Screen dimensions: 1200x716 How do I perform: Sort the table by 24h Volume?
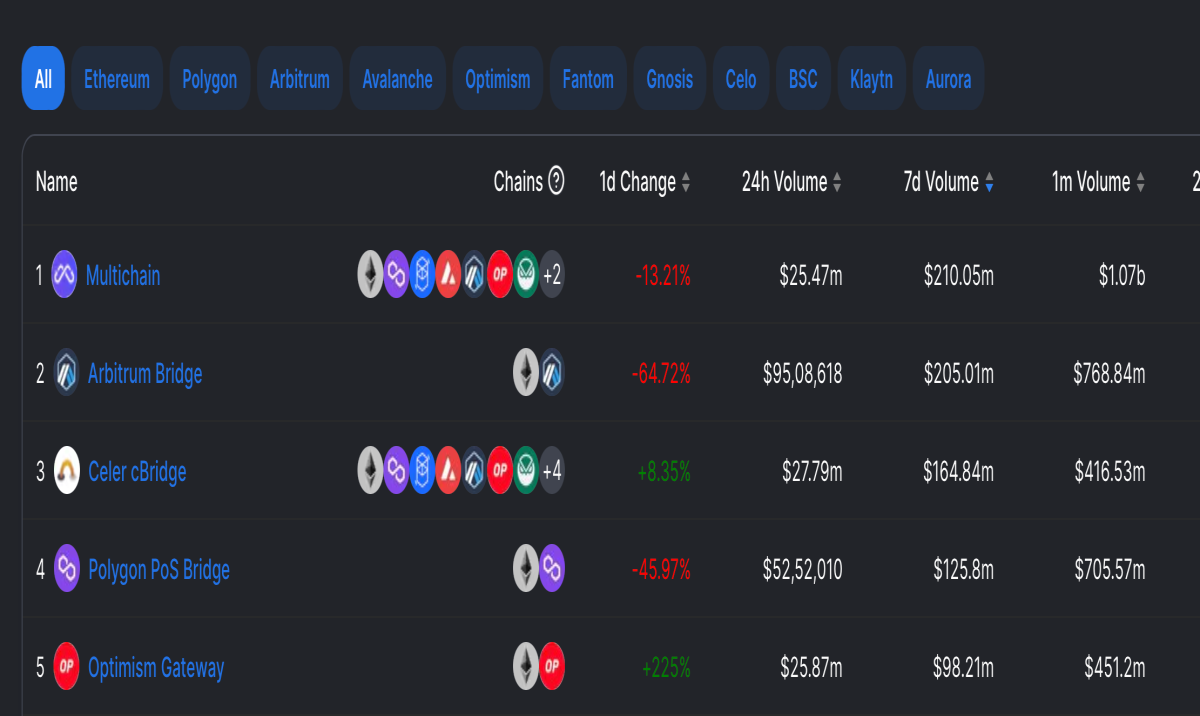(792, 182)
